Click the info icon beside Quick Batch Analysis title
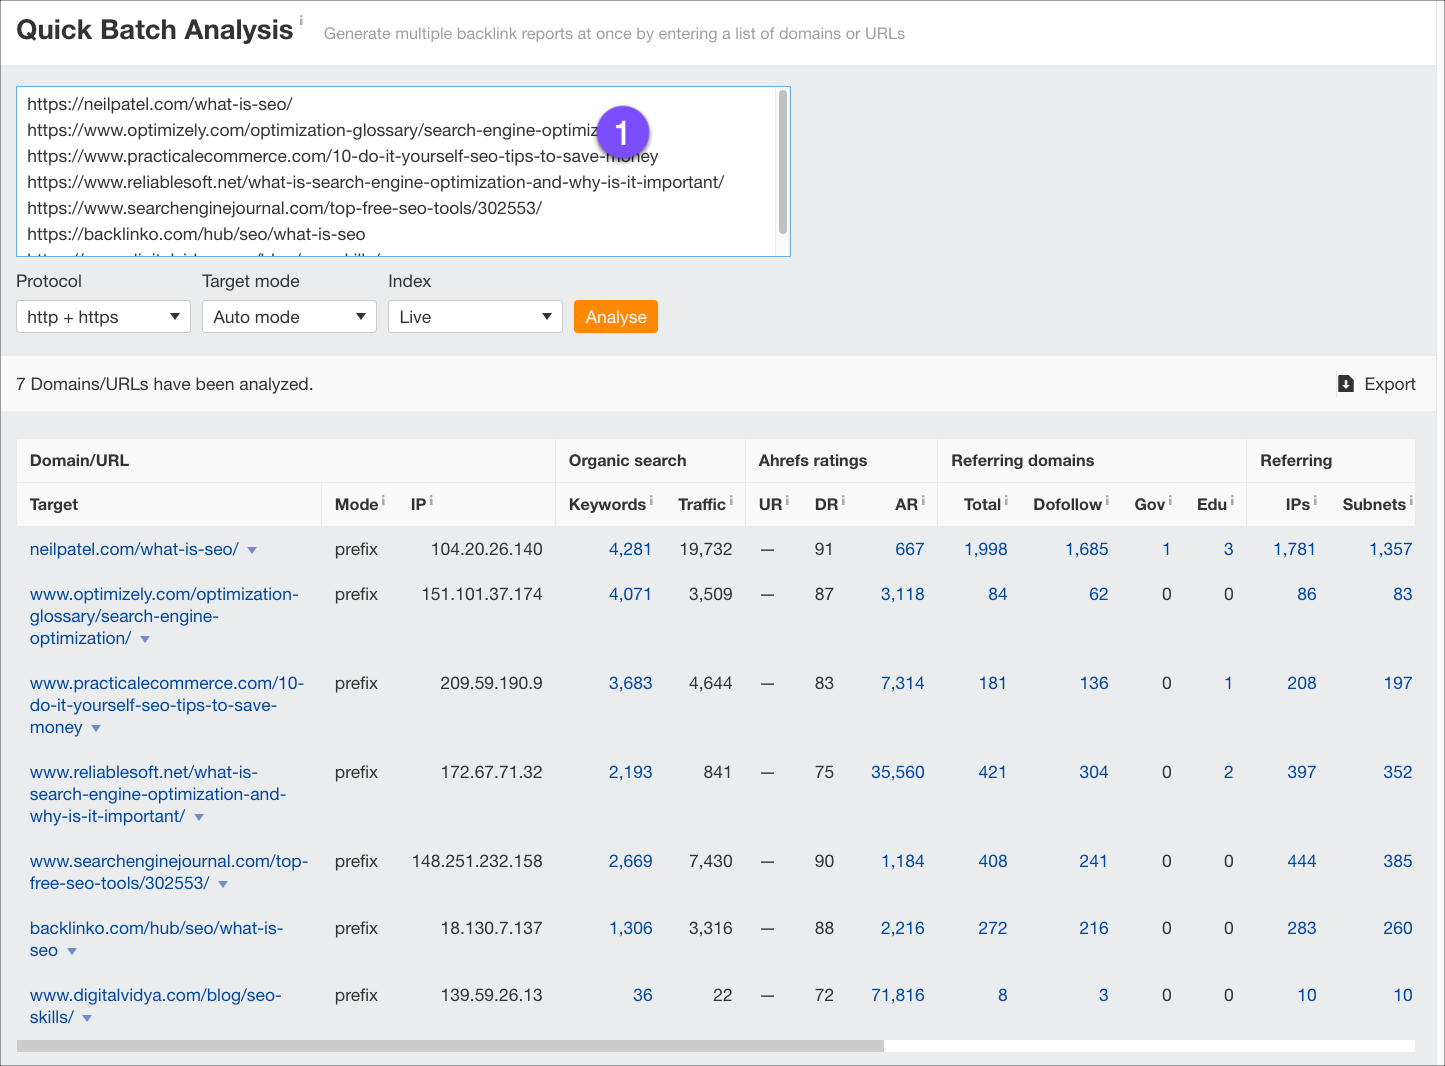The height and width of the screenshot is (1066, 1445). click(301, 20)
